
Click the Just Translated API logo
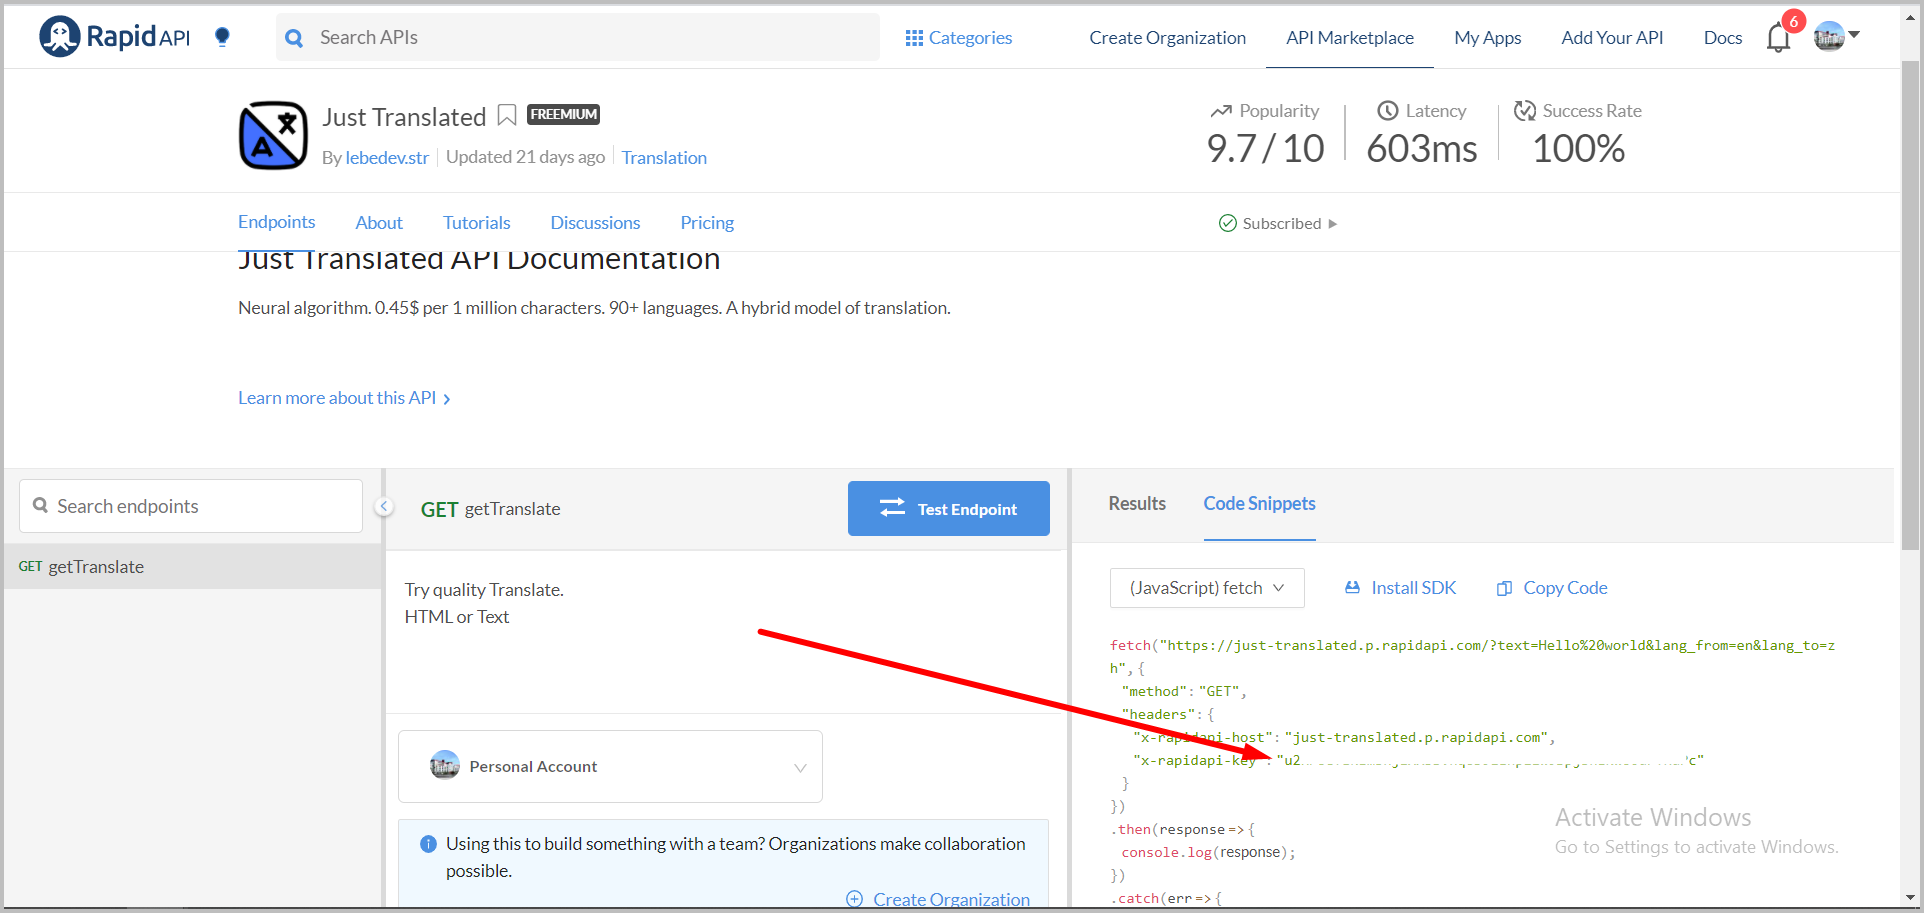click(273, 135)
